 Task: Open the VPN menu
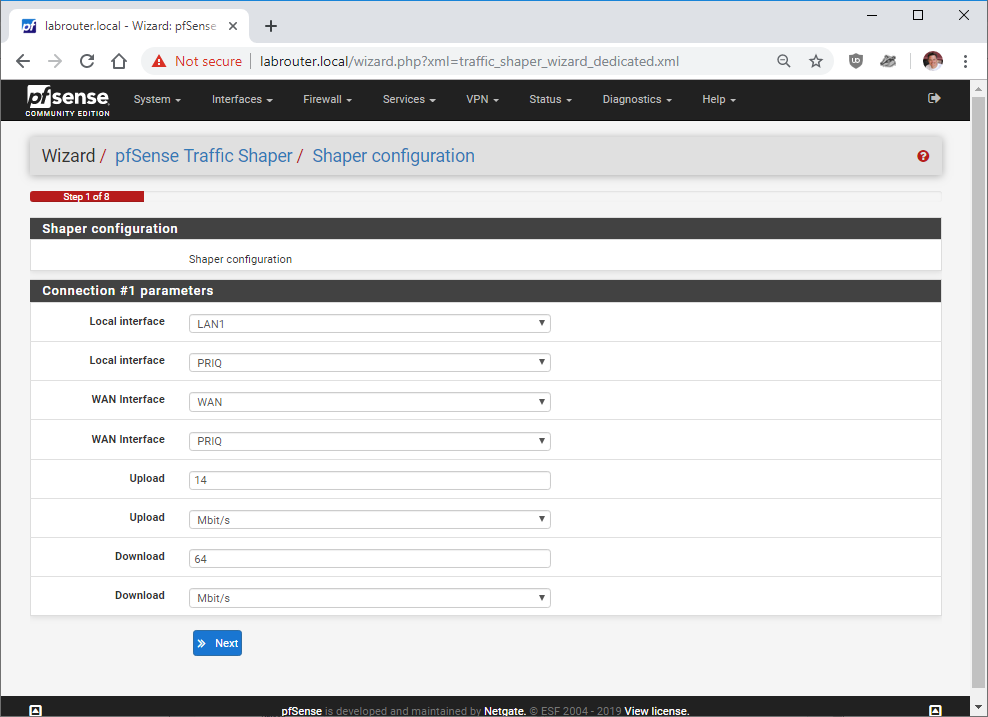click(x=482, y=100)
